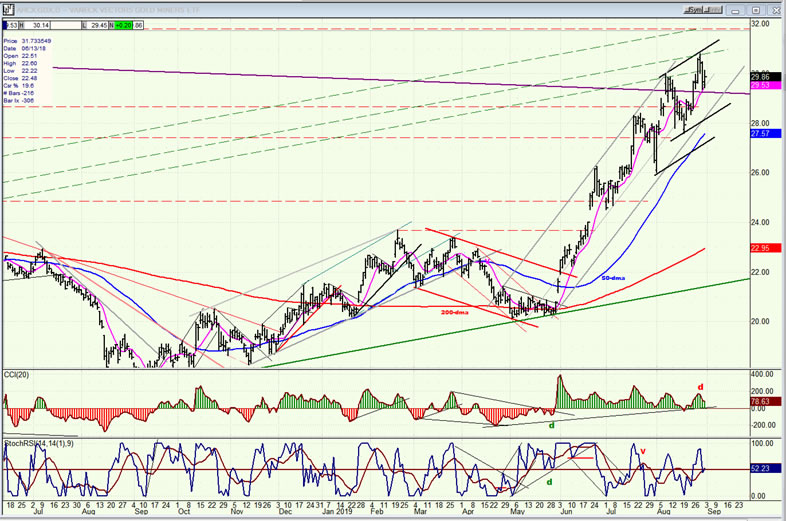Click the 24.00 price axis label

point(760,222)
